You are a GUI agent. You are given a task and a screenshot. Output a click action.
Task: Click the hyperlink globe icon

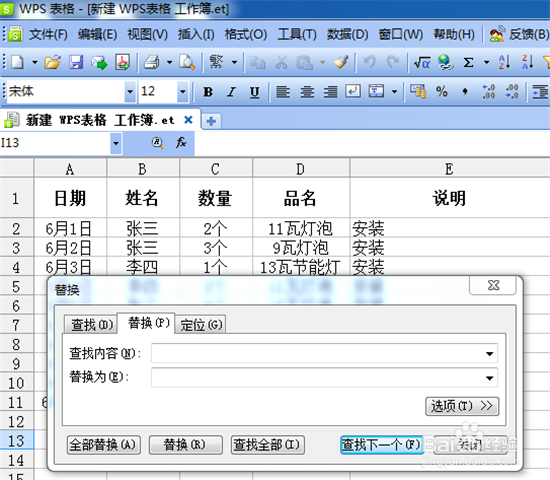tap(445, 62)
